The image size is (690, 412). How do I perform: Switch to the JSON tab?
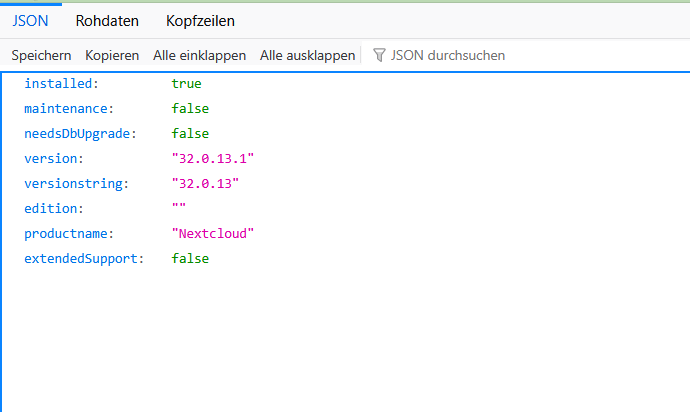tap(30, 21)
